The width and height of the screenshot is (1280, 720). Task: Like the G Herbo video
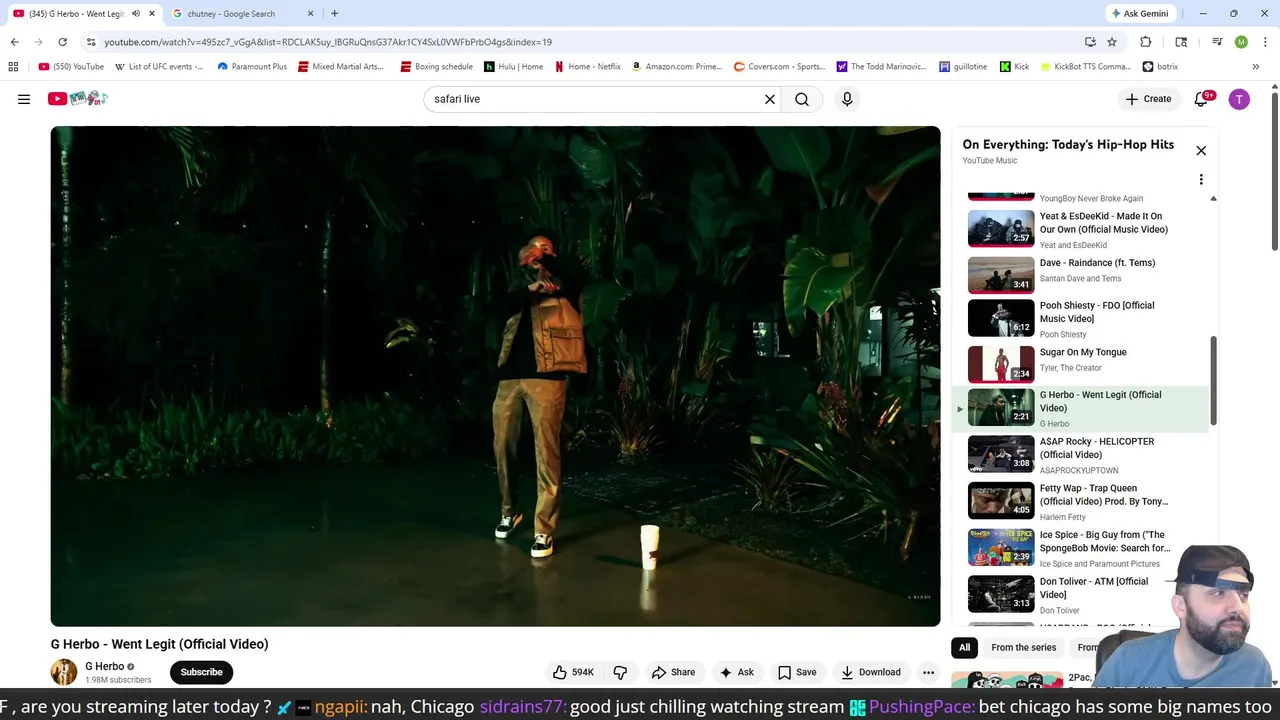[574, 672]
